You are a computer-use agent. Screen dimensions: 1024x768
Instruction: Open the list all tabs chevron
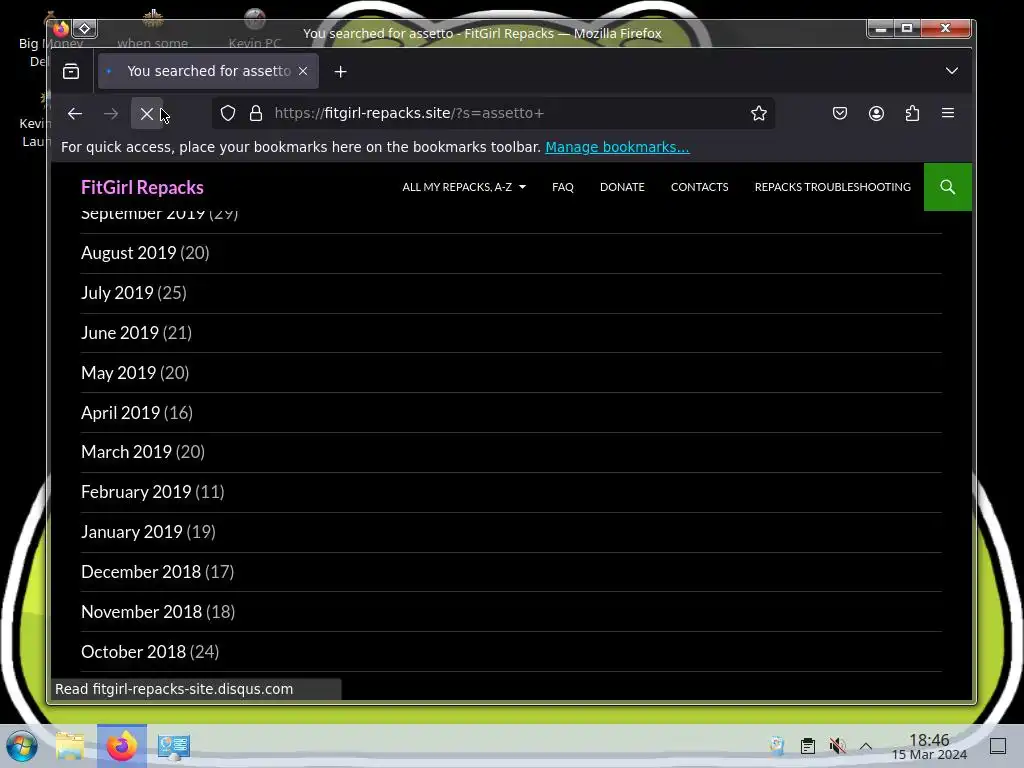(x=952, y=71)
